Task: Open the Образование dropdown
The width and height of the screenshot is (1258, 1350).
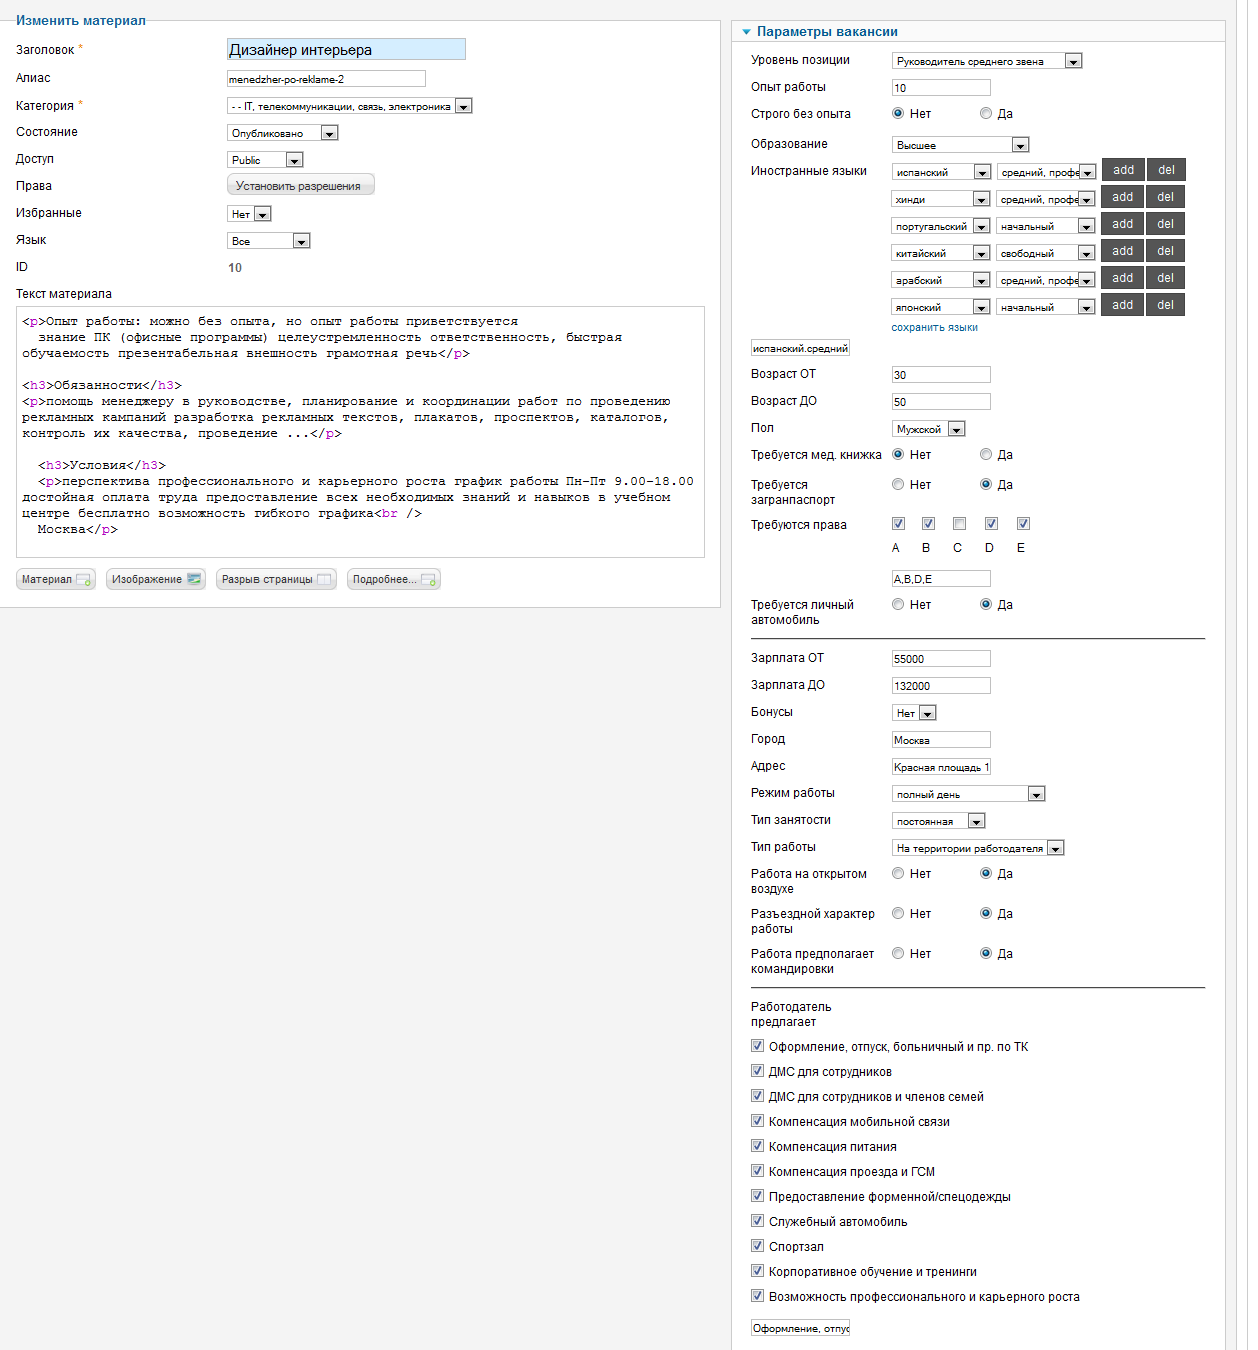Action: (960, 145)
